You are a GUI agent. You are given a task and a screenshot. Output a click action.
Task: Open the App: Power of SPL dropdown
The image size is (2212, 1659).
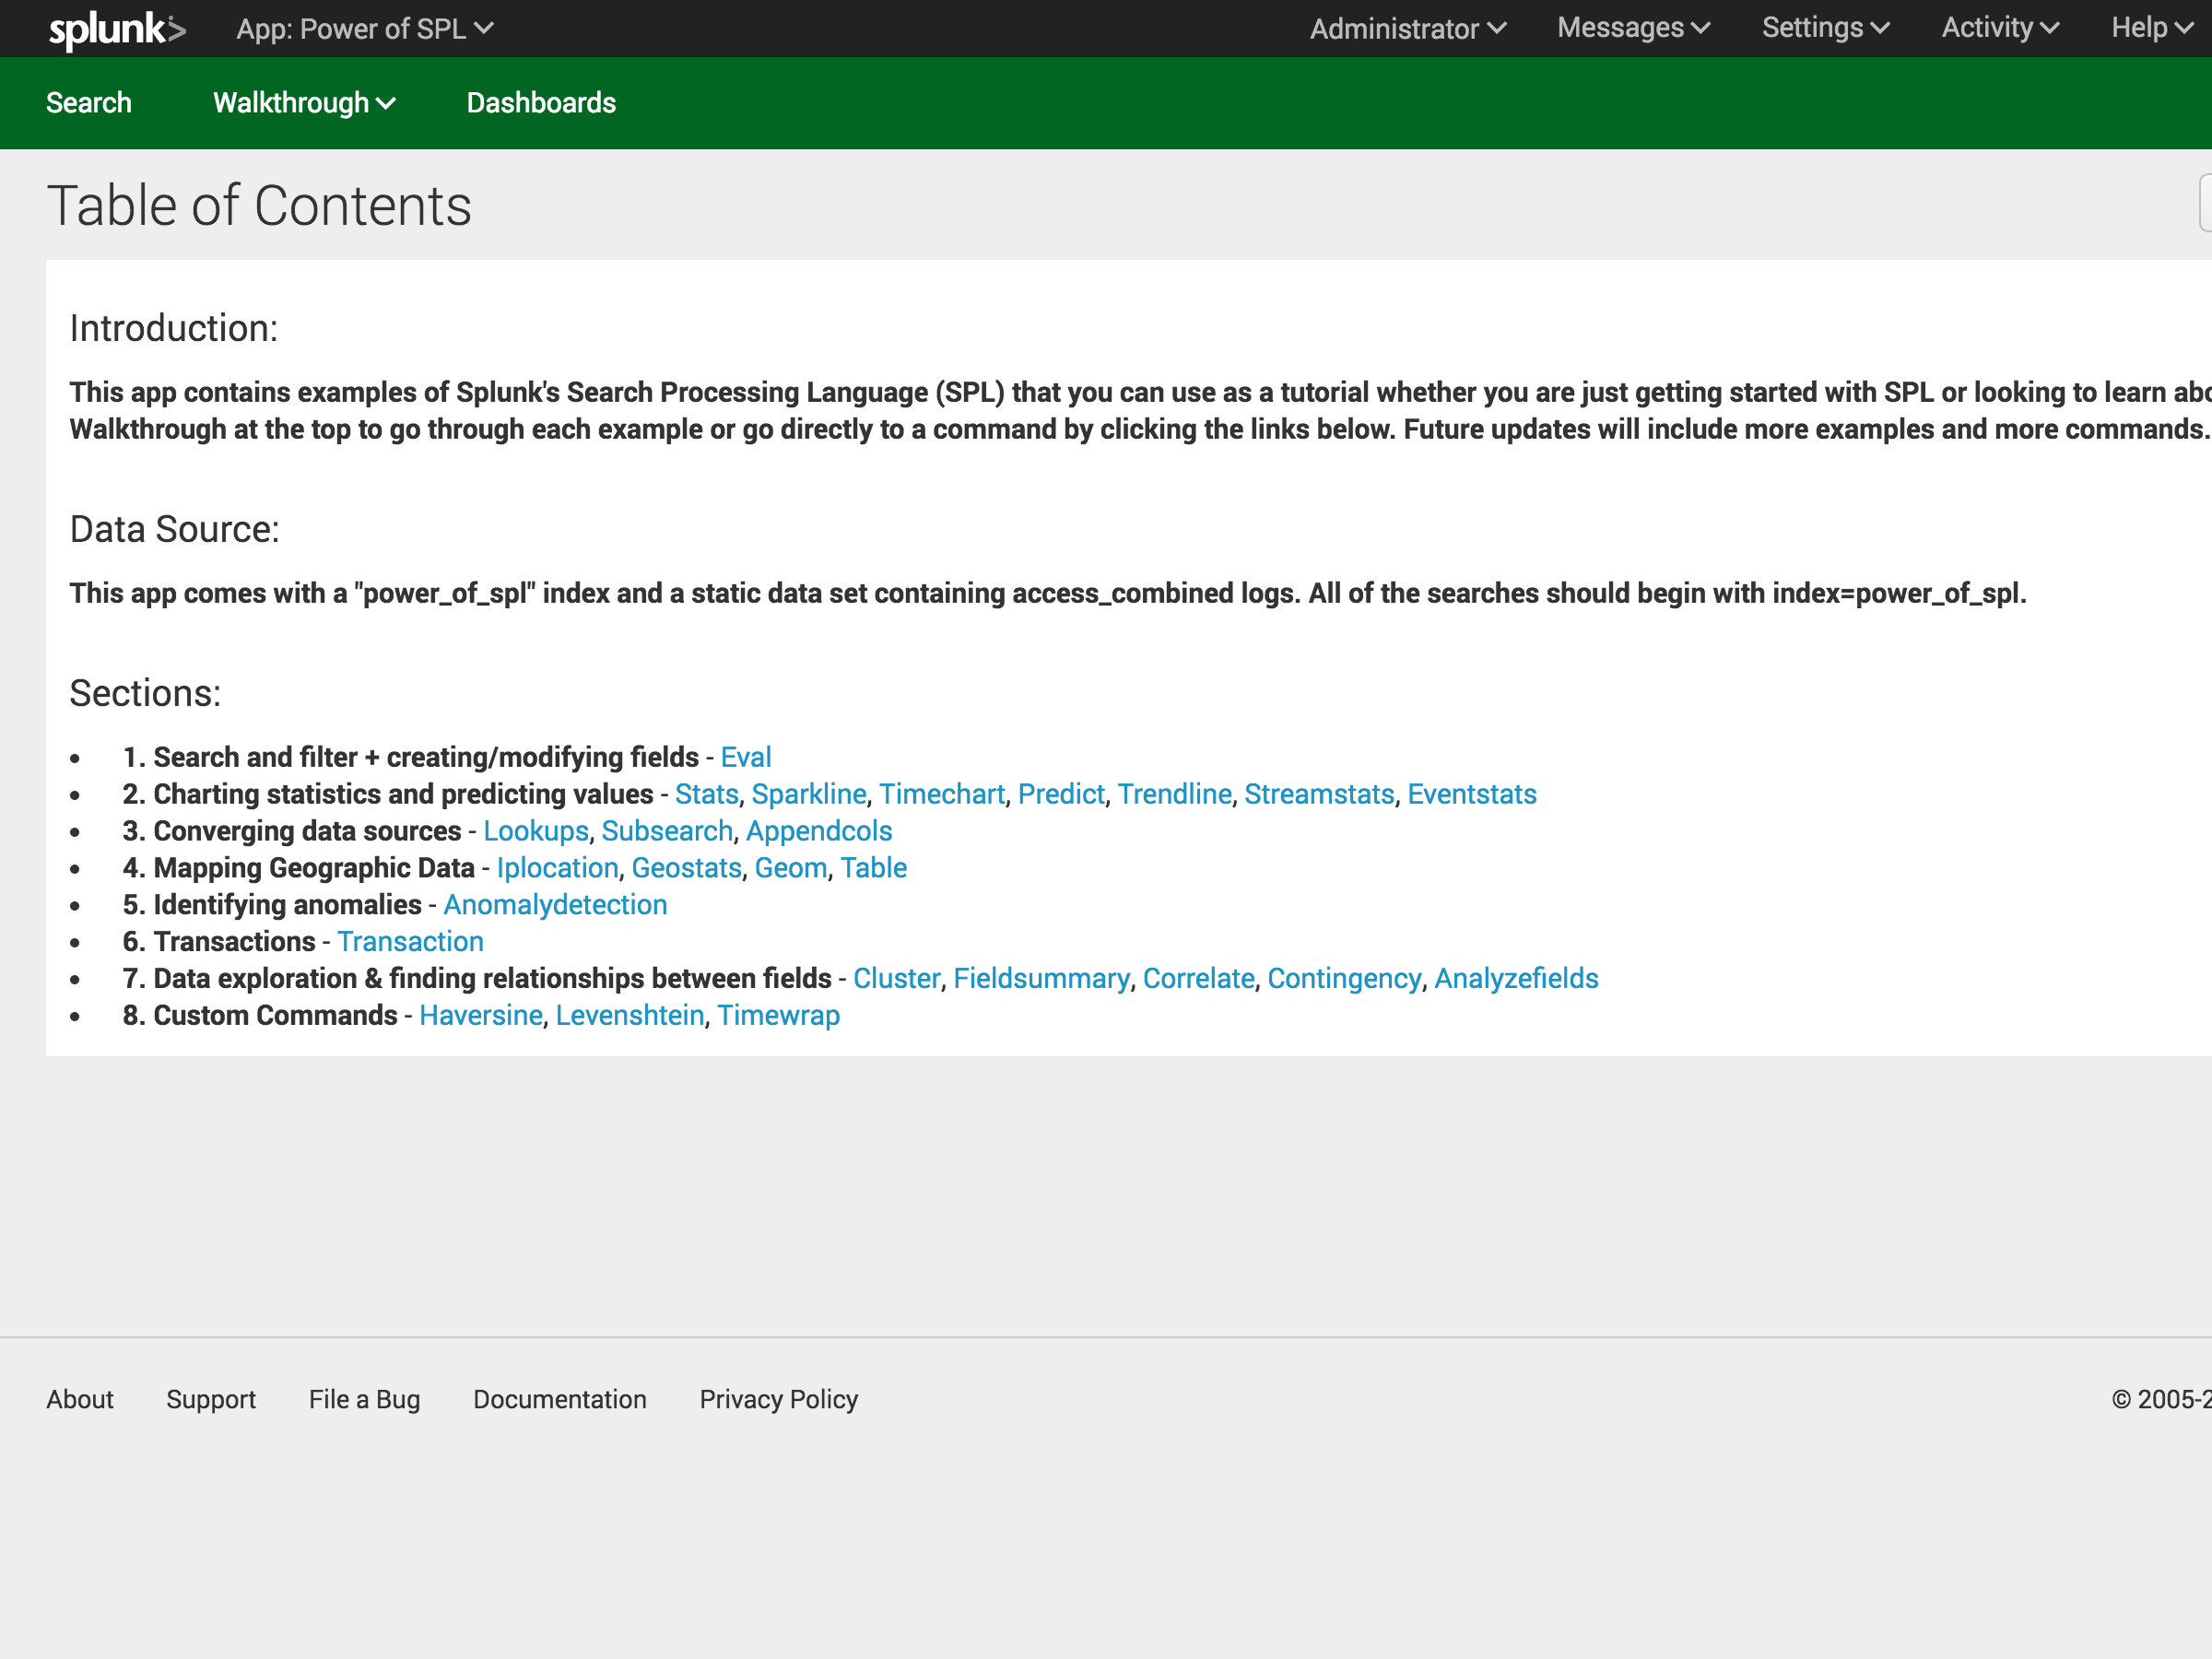pyautogui.click(x=365, y=29)
